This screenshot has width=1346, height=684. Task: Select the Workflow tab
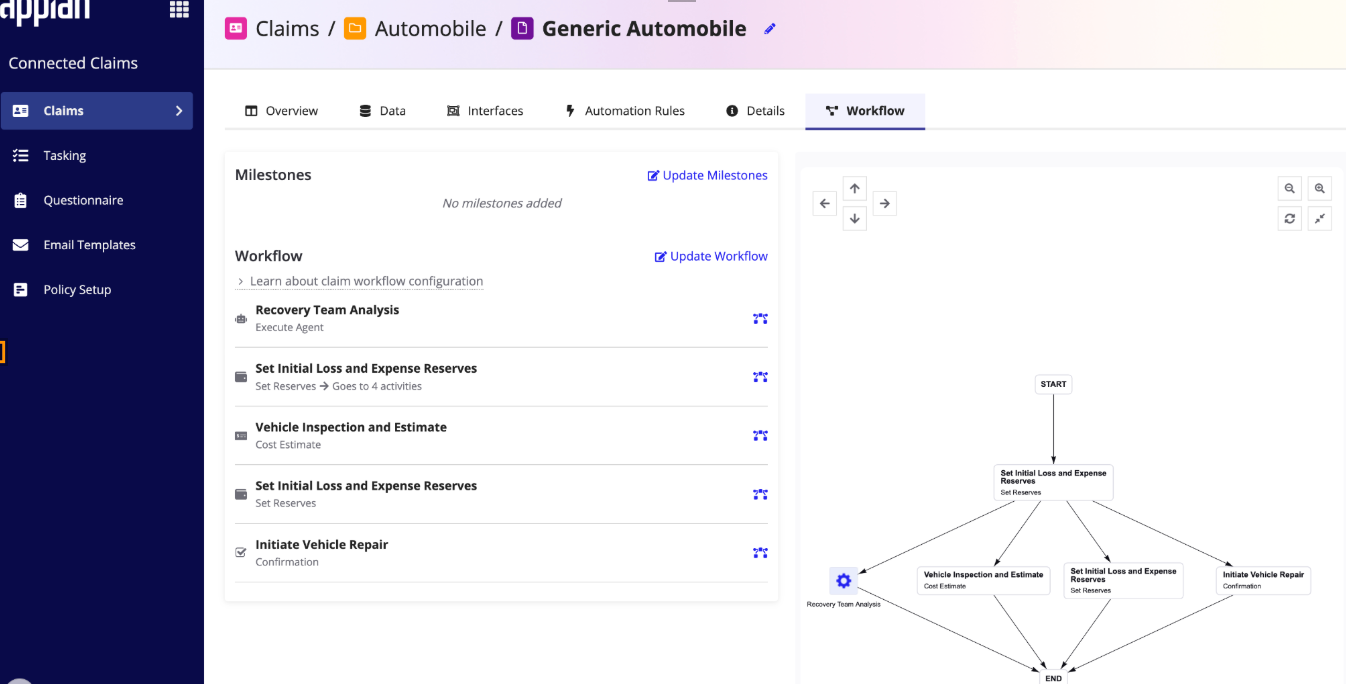pyautogui.click(x=865, y=111)
